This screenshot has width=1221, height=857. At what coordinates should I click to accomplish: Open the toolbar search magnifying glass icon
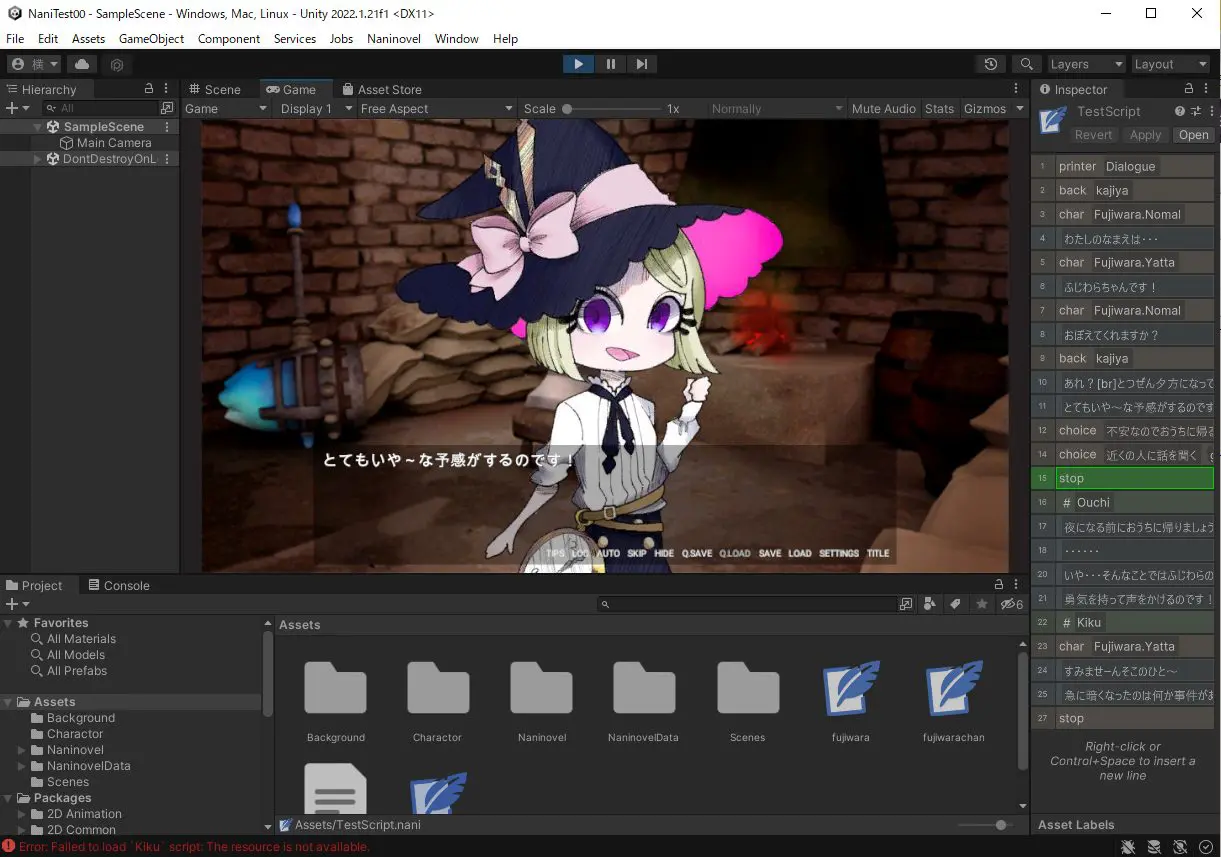point(1027,63)
